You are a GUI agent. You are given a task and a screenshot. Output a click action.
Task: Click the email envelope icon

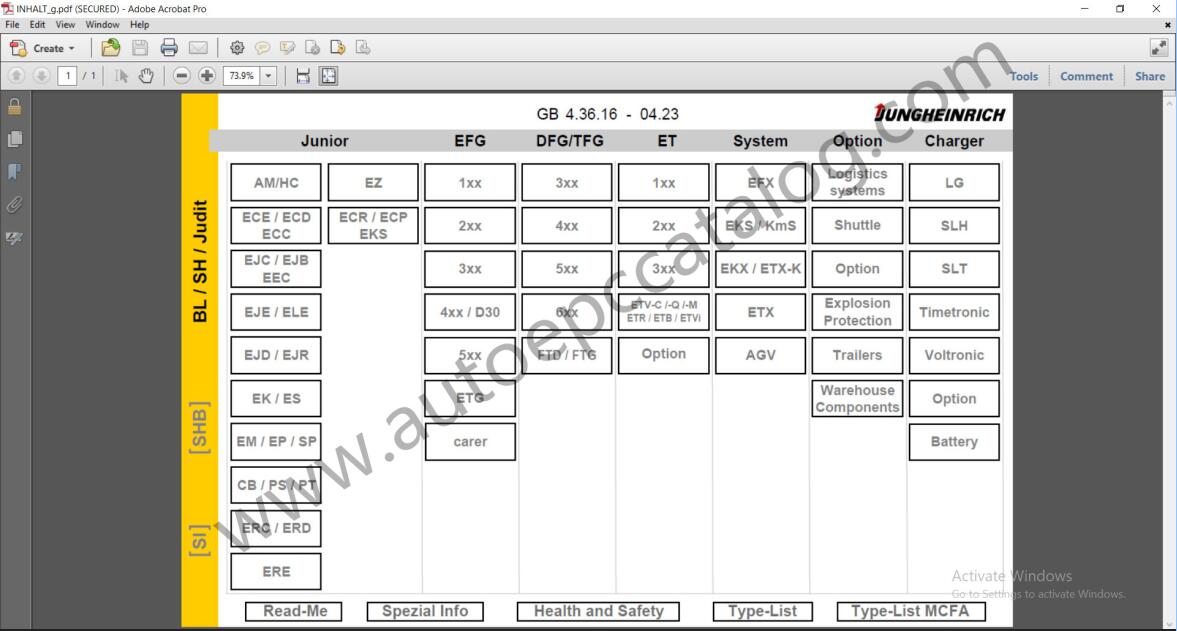click(x=198, y=48)
